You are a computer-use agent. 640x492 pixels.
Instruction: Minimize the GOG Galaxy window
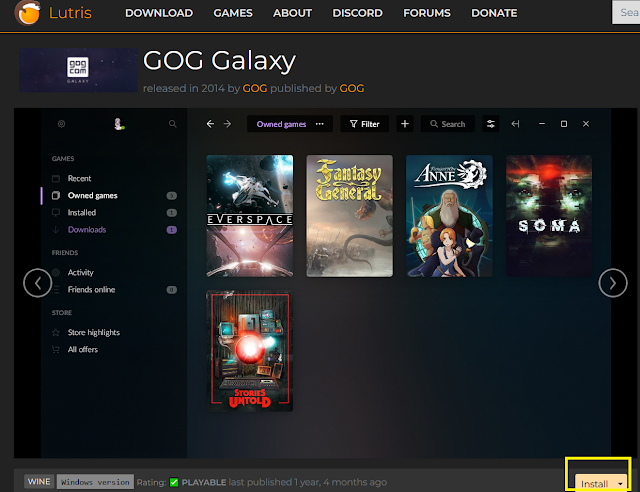click(x=542, y=124)
